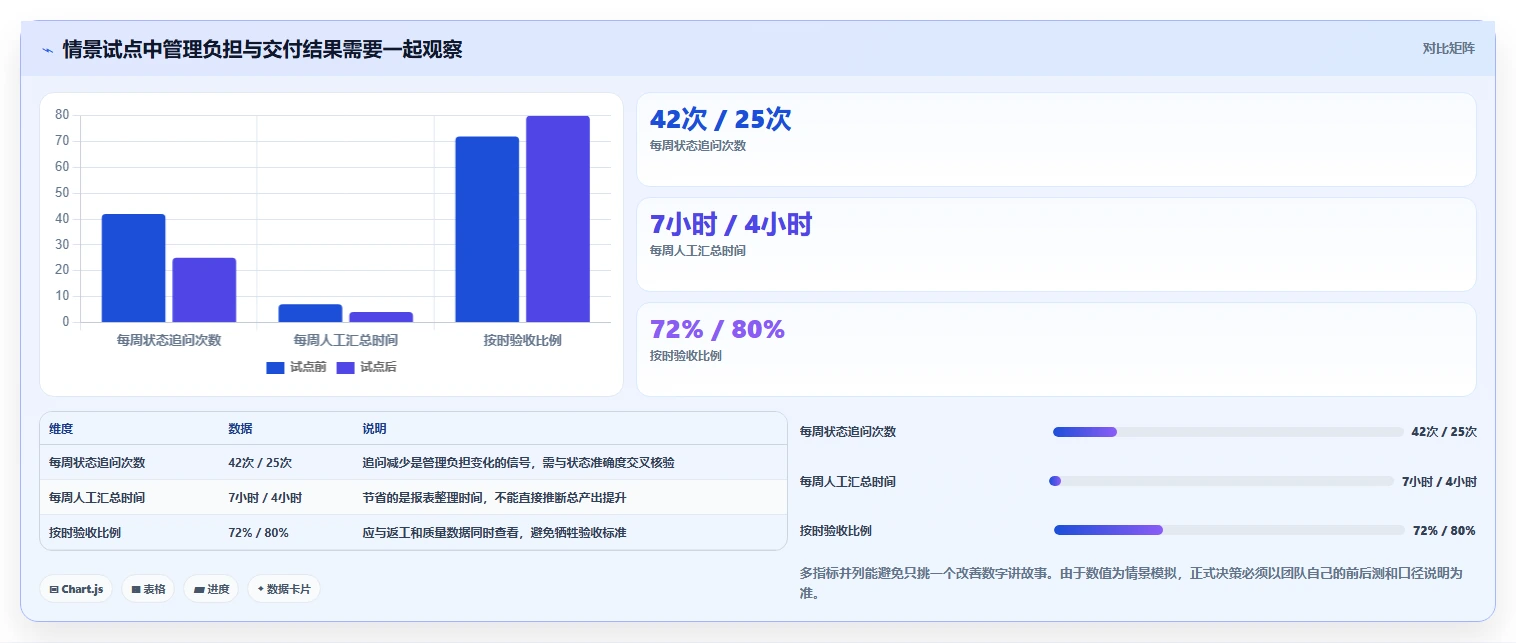Click table cell 按时验收比例
1516x643 pixels.
coord(85,533)
